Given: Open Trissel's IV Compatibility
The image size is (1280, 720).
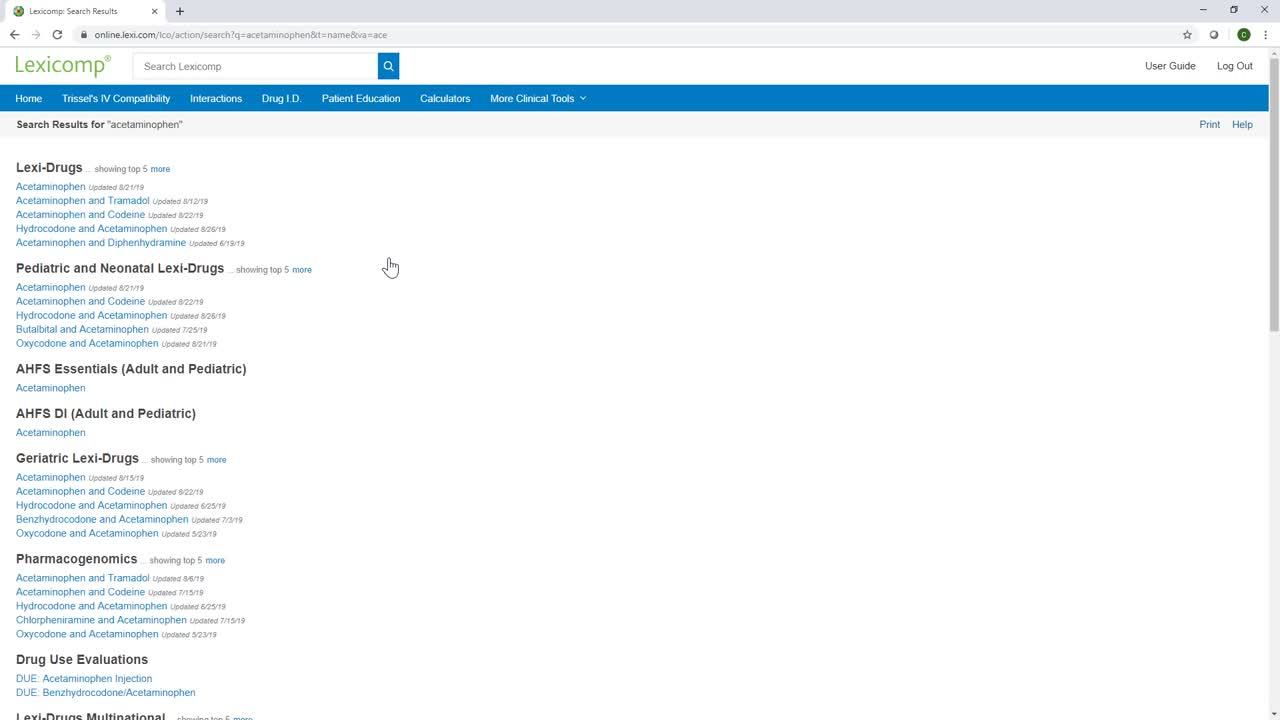Looking at the screenshot, I should tap(116, 98).
